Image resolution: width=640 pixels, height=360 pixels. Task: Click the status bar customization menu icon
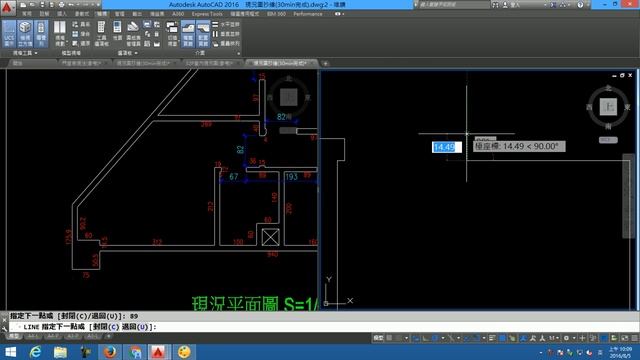635,338
